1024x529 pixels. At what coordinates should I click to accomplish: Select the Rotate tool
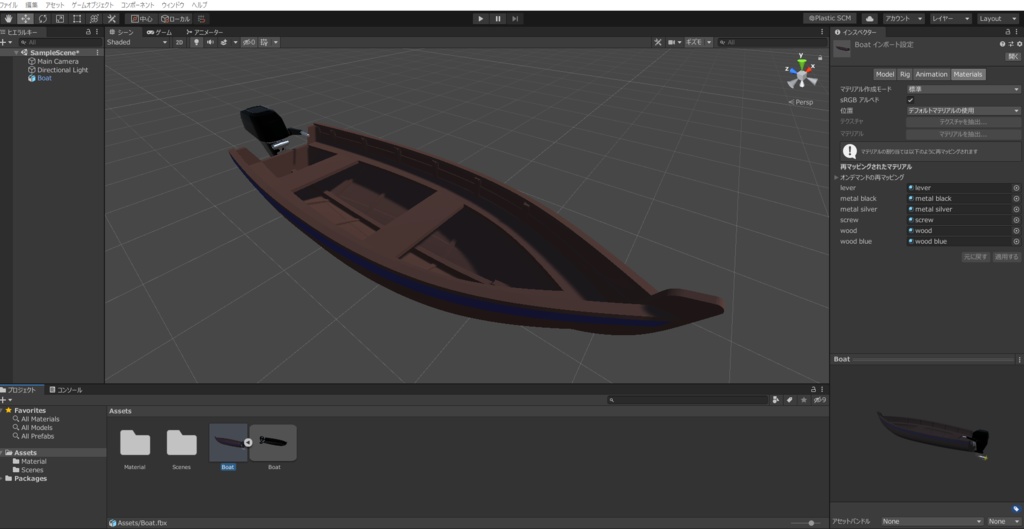(42, 19)
